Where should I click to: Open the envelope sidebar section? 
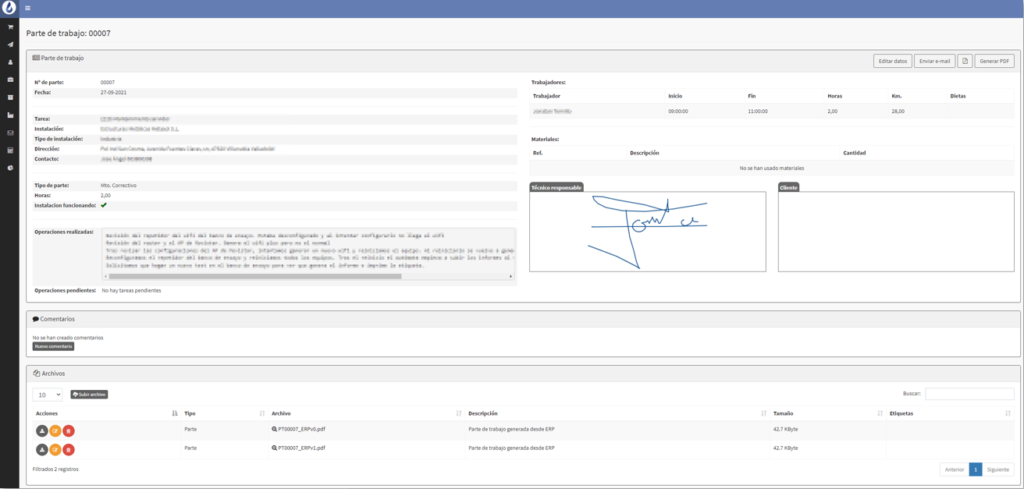(x=10, y=132)
